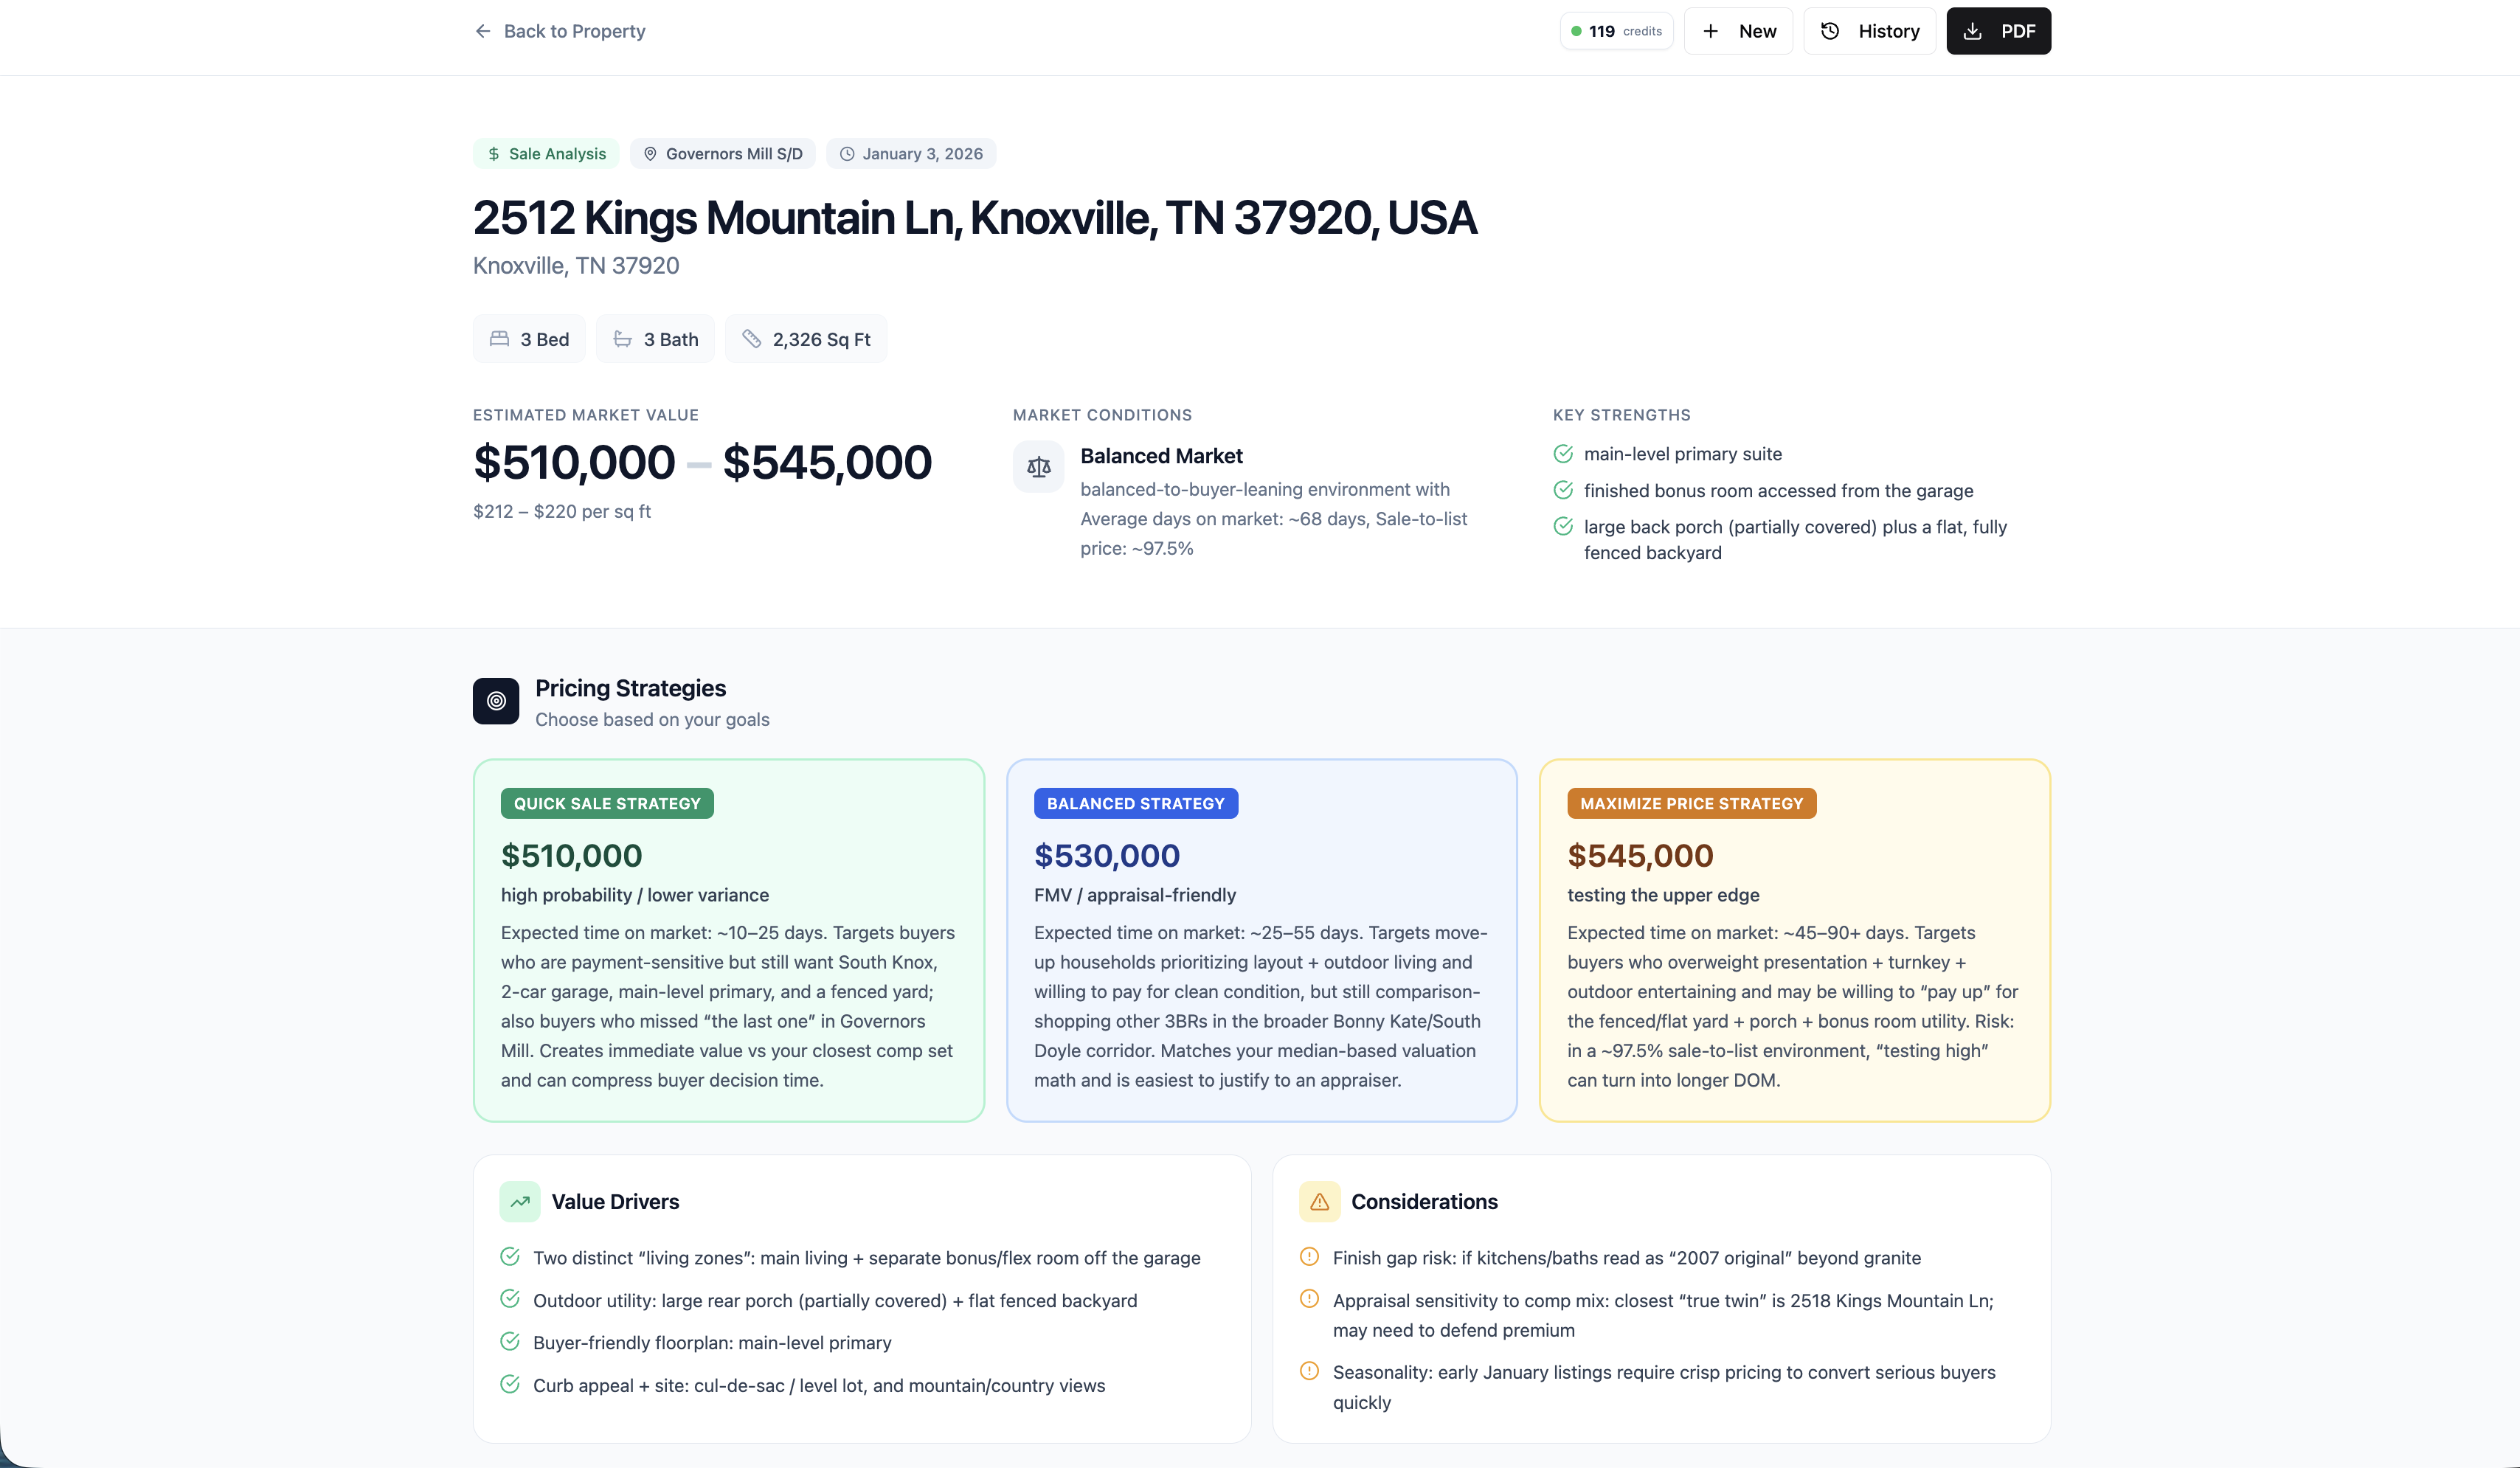
Task: Select the Maximize Price Strategy badge
Action: [x=1691, y=804]
